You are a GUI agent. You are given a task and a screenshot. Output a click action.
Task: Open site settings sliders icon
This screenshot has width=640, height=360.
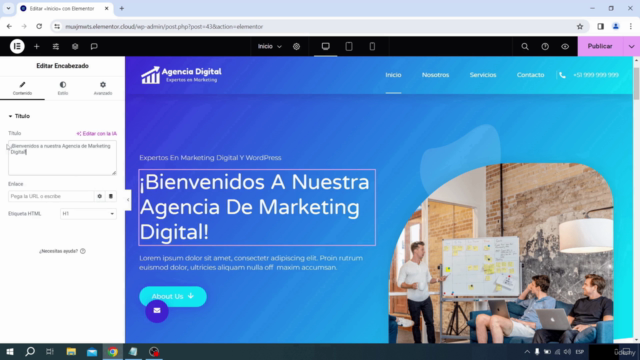pos(56,47)
